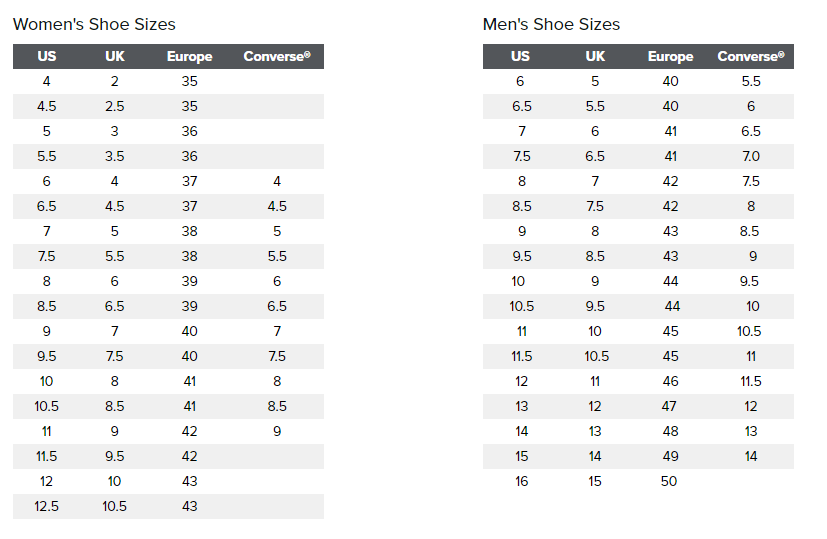This screenshot has height=539, width=827.
Task: Select the UK header in women's table
Action: click(114, 56)
